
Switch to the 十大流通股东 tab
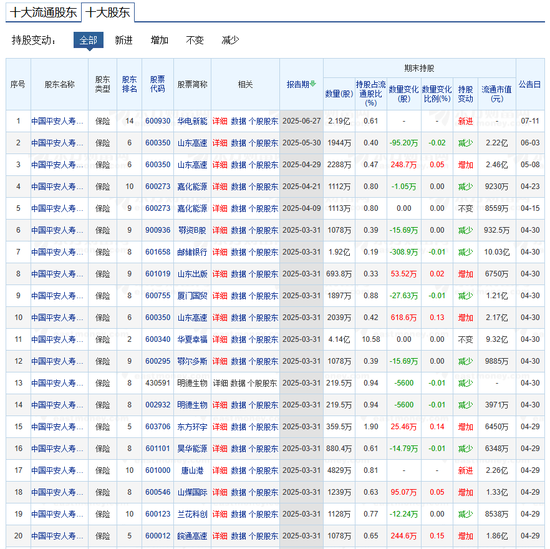(x=43, y=13)
